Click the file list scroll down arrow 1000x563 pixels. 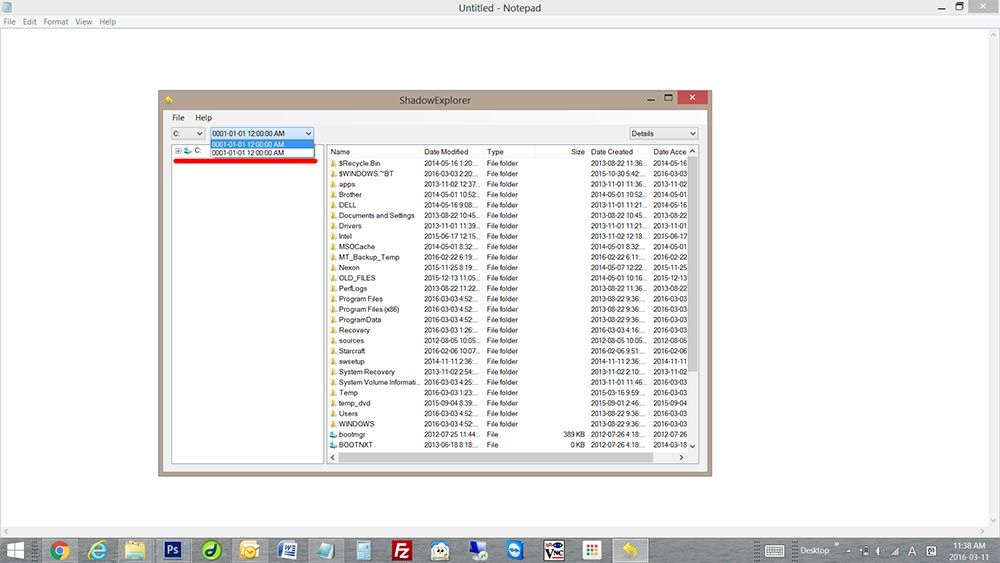click(x=693, y=446)
